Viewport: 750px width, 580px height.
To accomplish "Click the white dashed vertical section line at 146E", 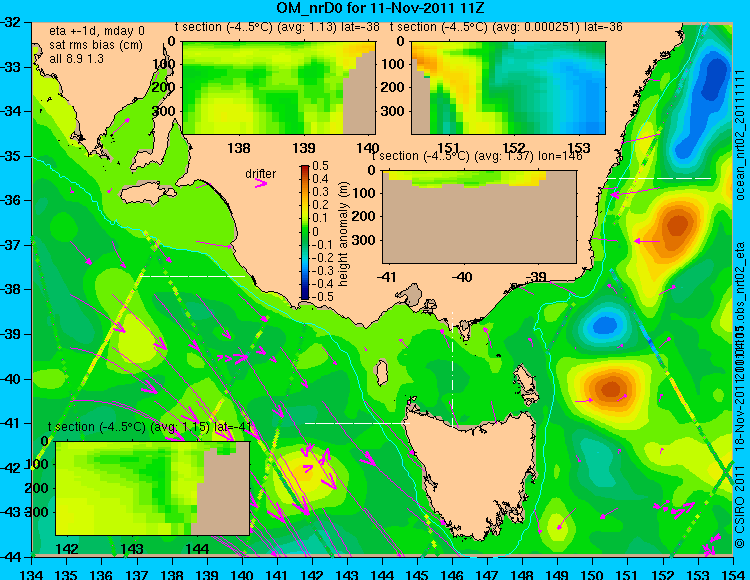I will pyautogui.click(x=452, y=369).
